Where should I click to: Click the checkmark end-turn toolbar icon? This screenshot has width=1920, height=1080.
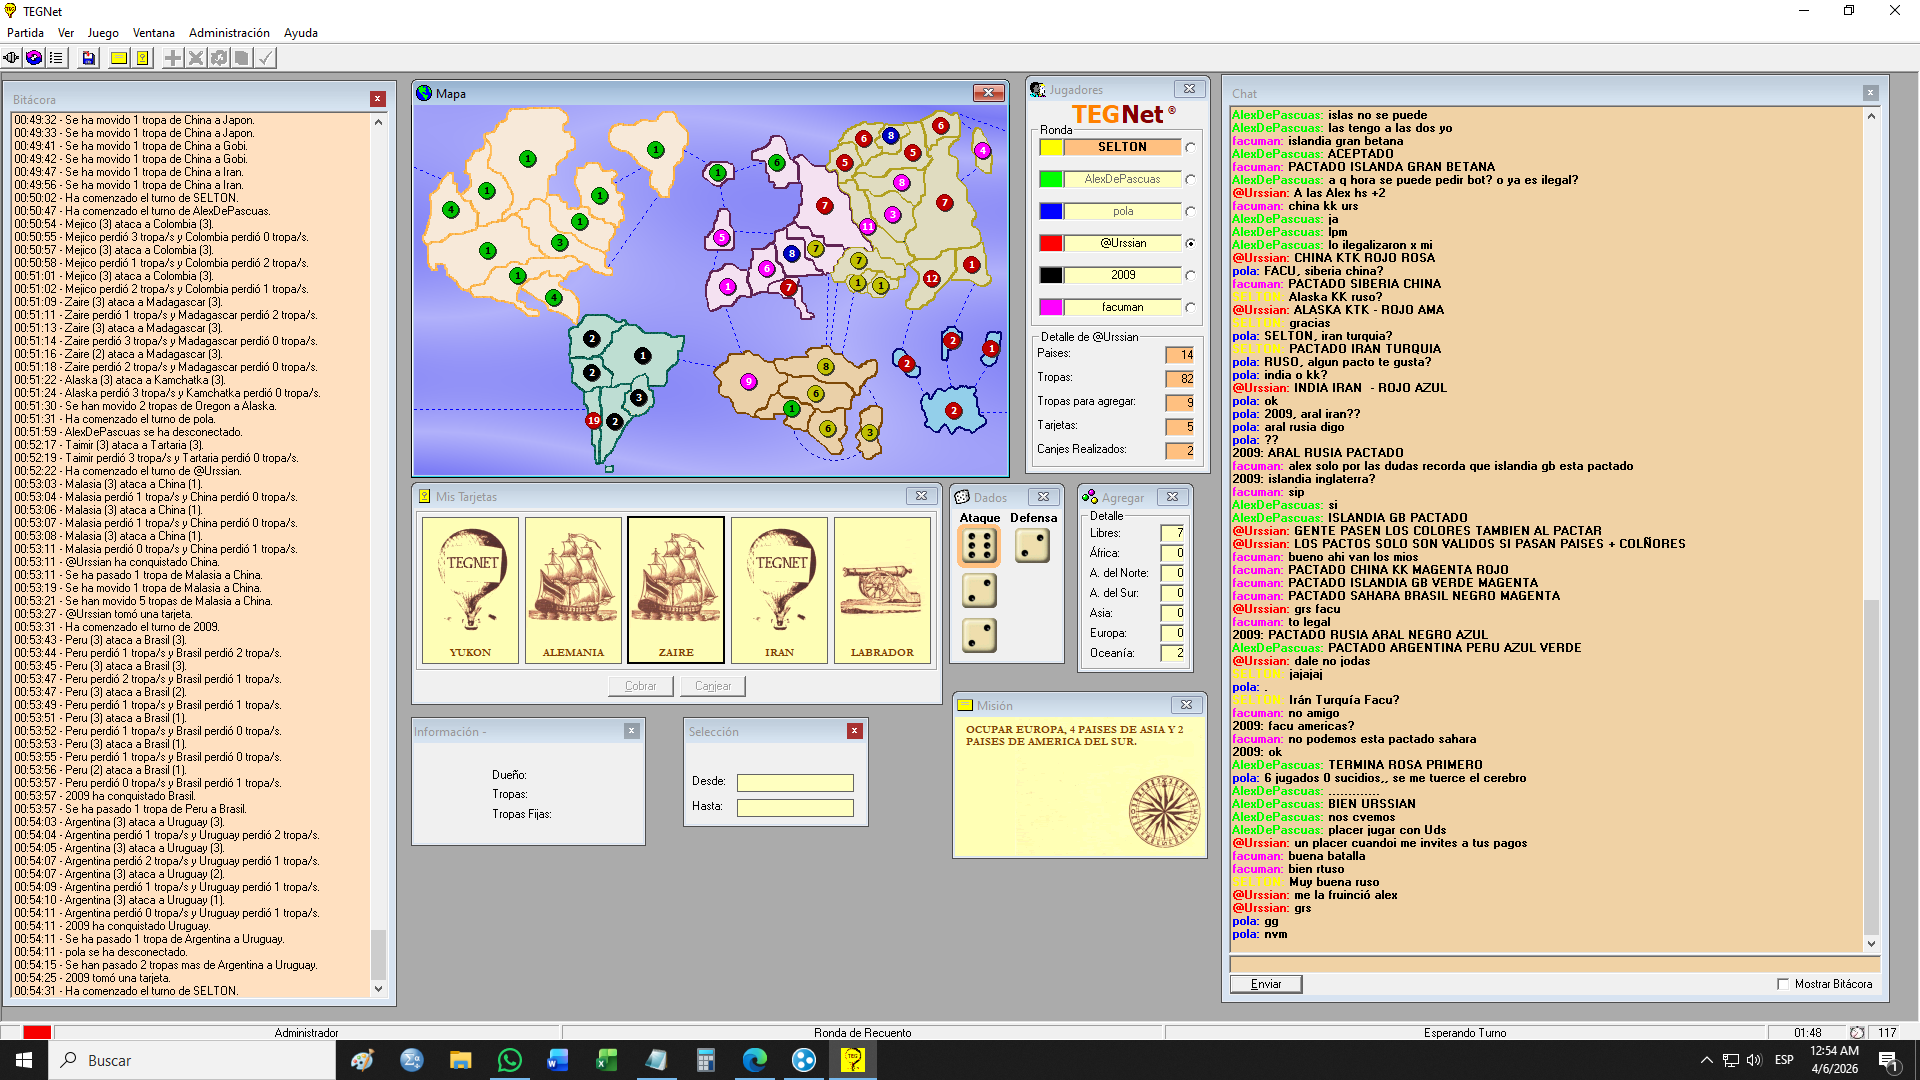(265, 58)
